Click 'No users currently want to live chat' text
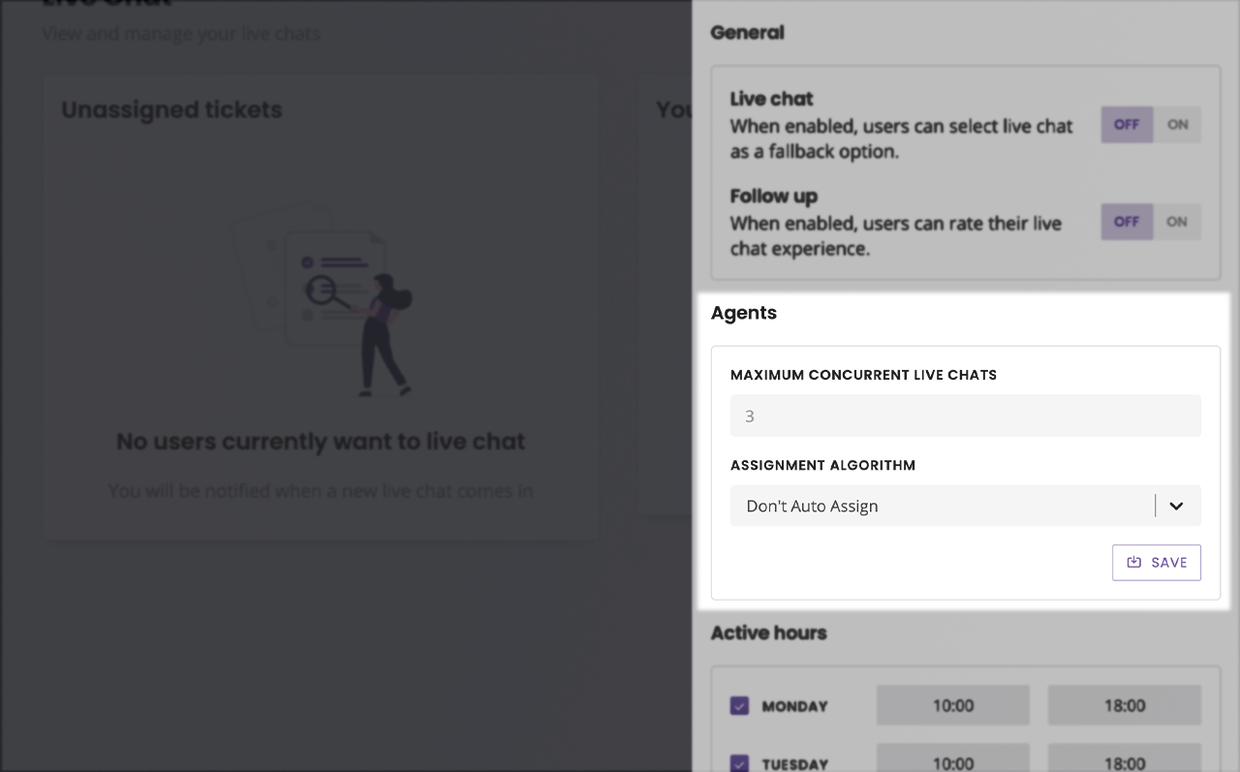 point(321,441)
